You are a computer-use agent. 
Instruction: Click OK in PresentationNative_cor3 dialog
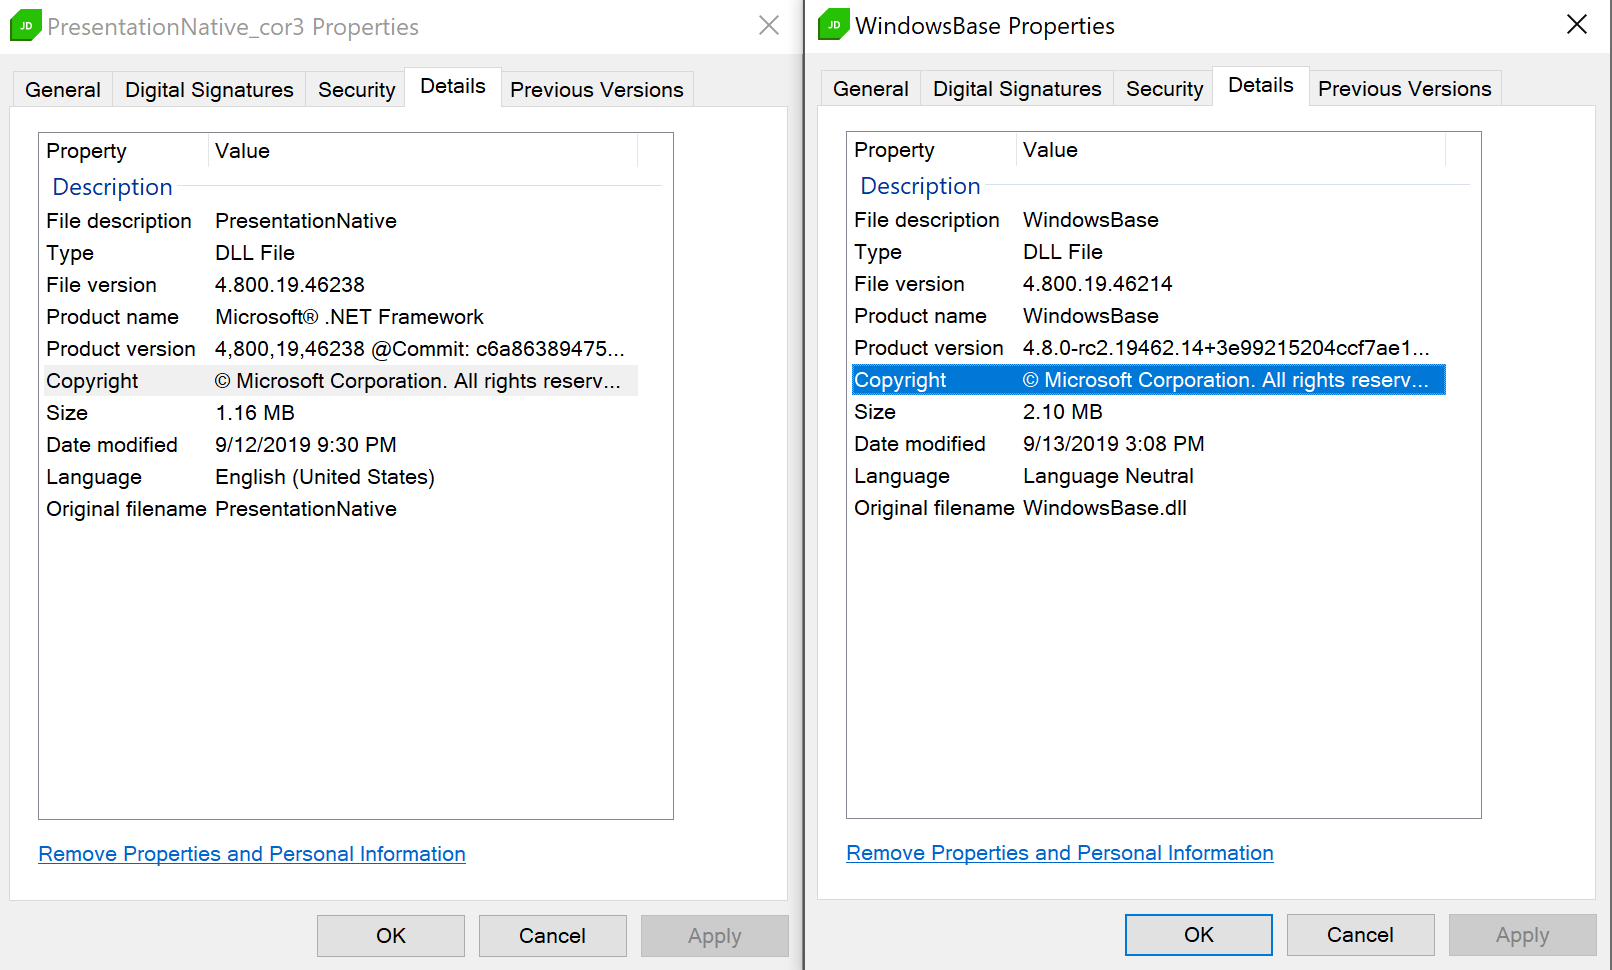390,936
